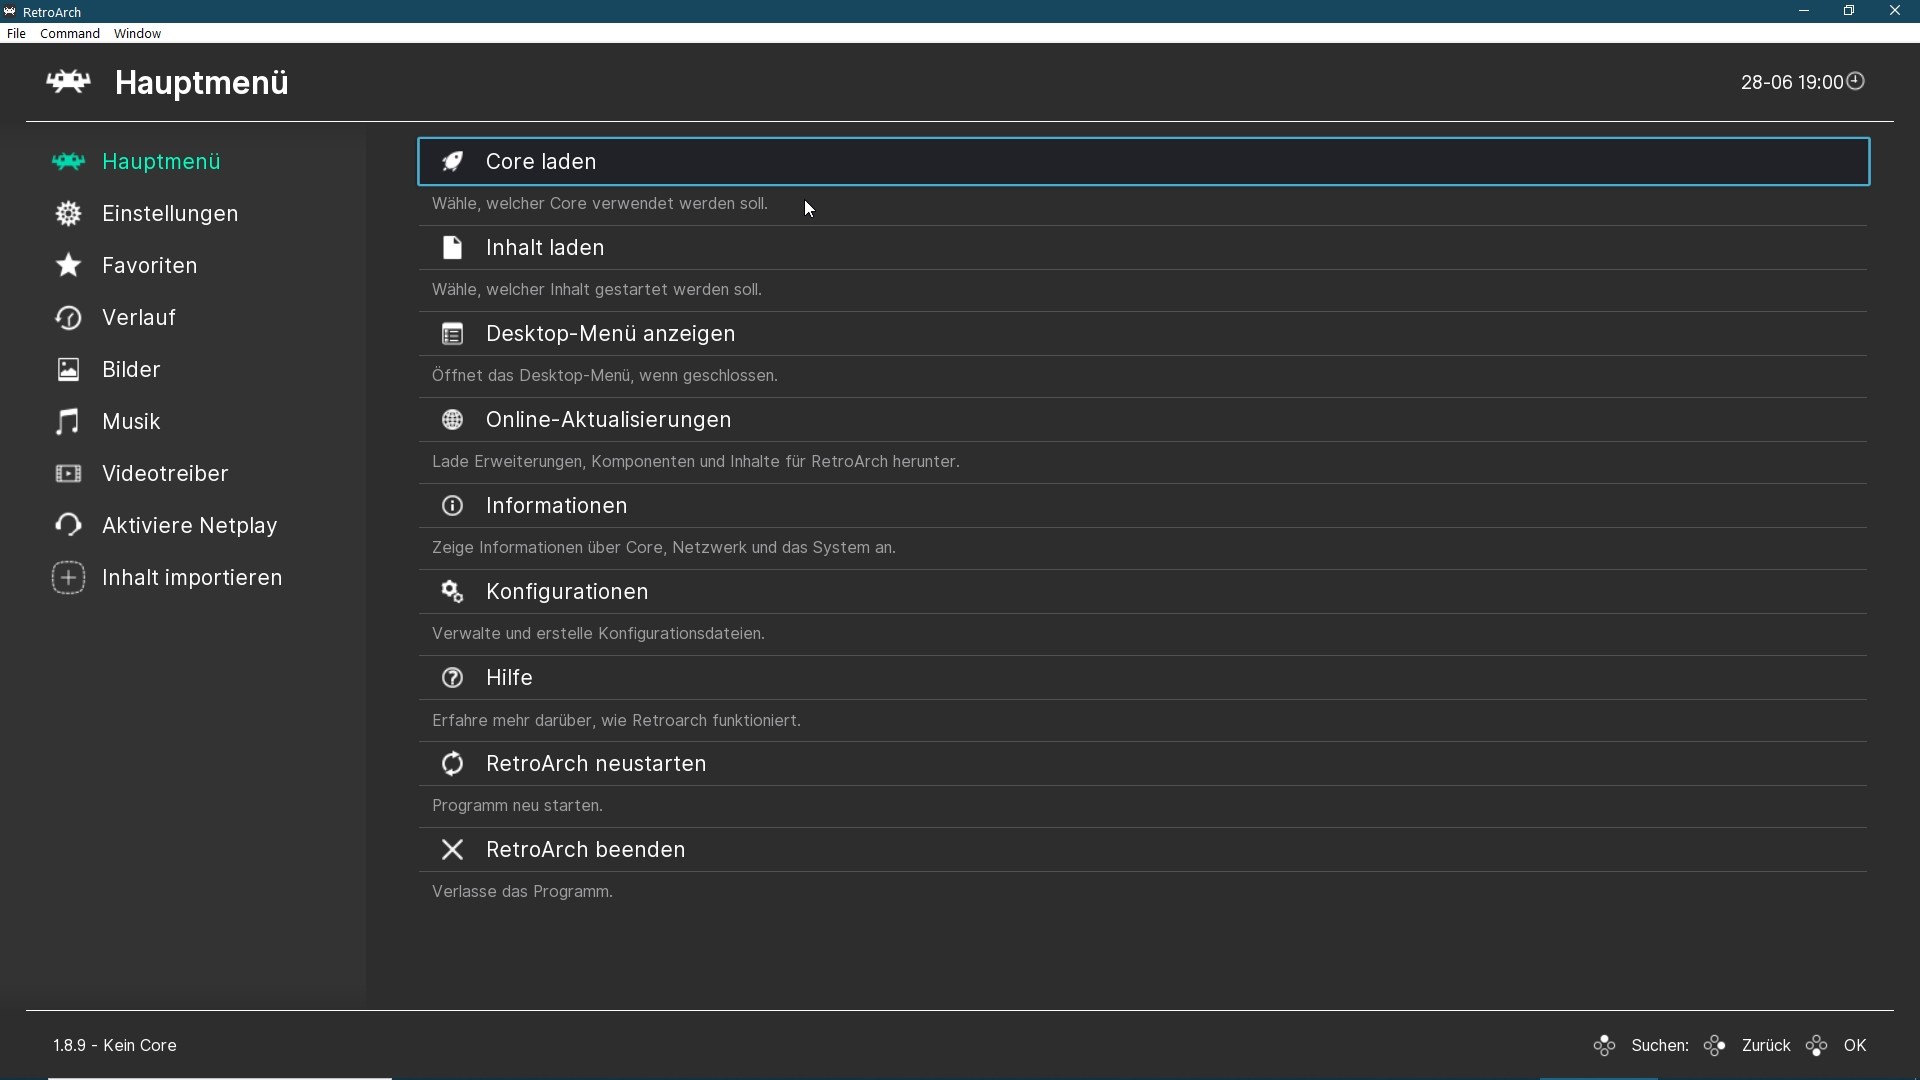This screenshot has height=1080, width=1920.
Task: Go to the Verlauf sidebar section
Action: [x=139, y=318]
